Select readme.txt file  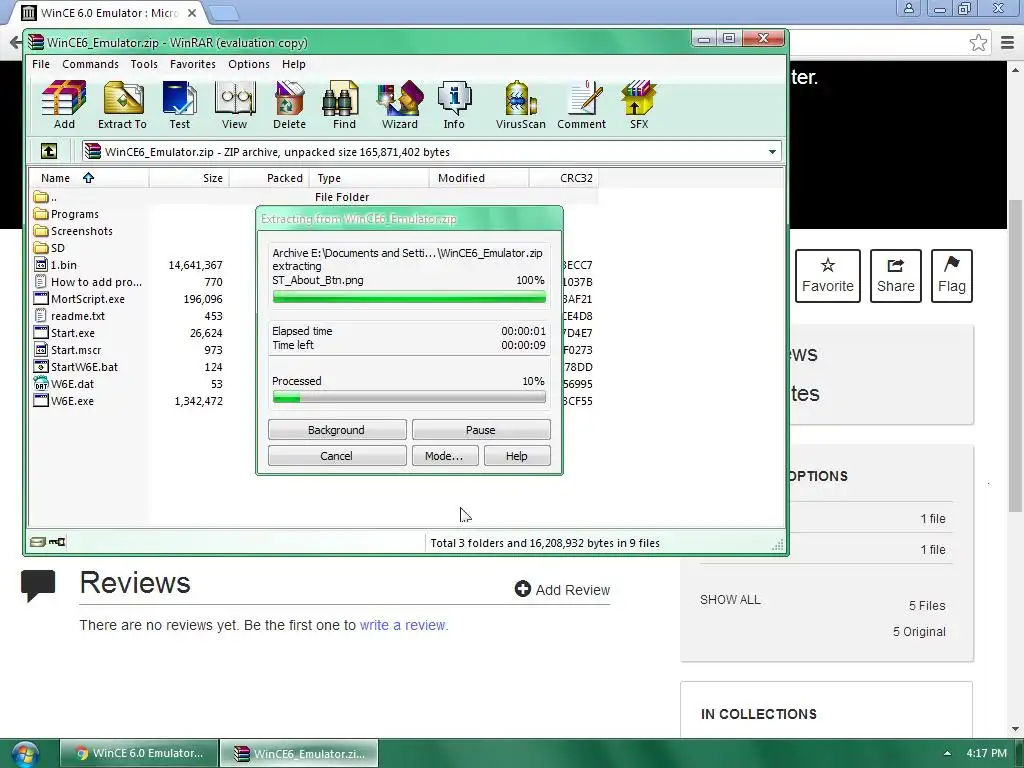click(69, 316)
